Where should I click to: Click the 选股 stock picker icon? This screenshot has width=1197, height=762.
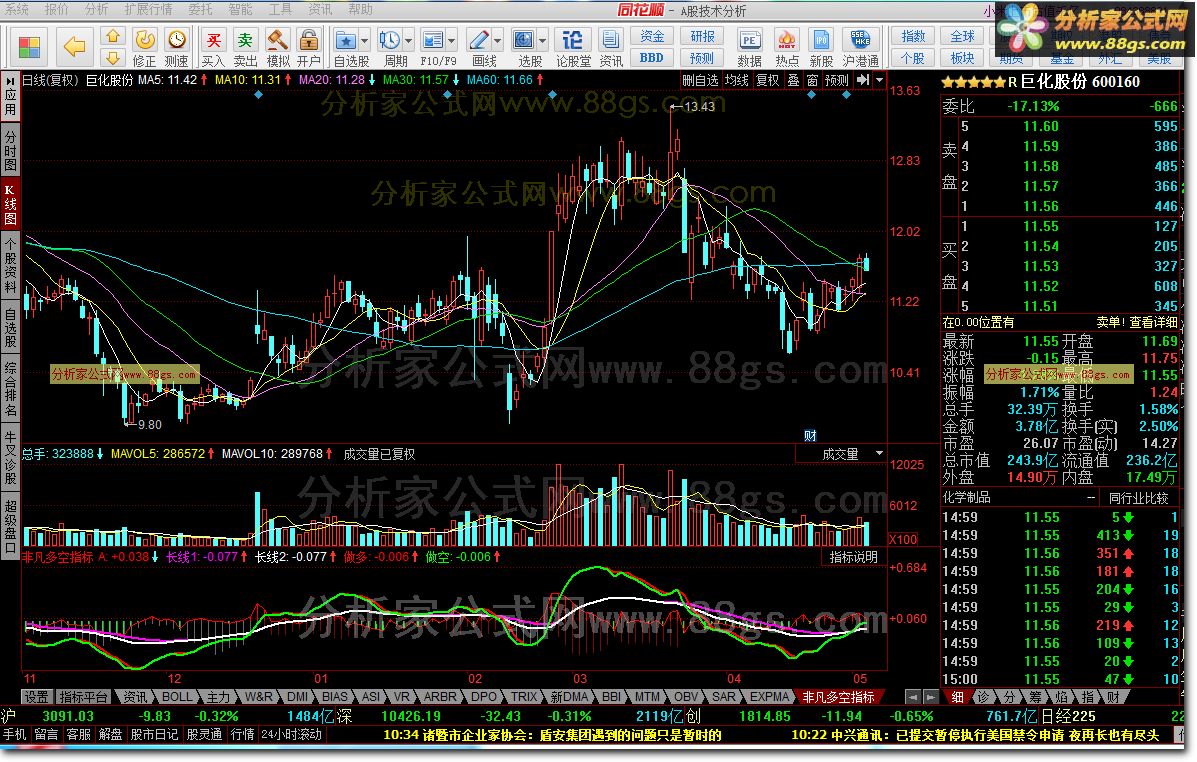point(524,39)
